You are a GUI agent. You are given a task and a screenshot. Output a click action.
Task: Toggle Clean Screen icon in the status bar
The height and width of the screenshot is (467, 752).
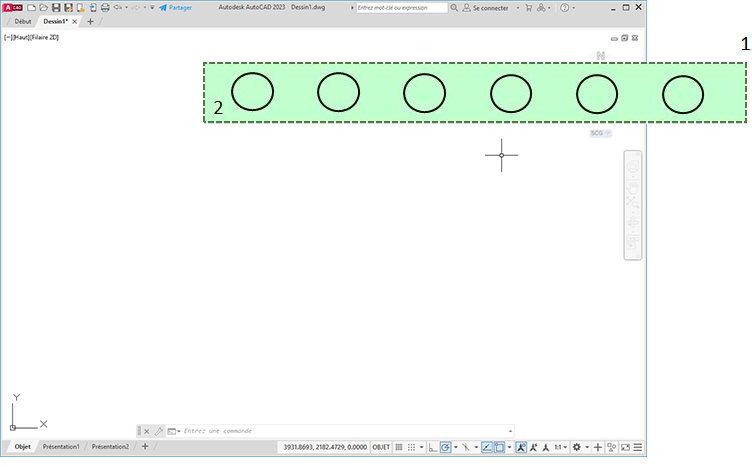[x=625, y=447]
